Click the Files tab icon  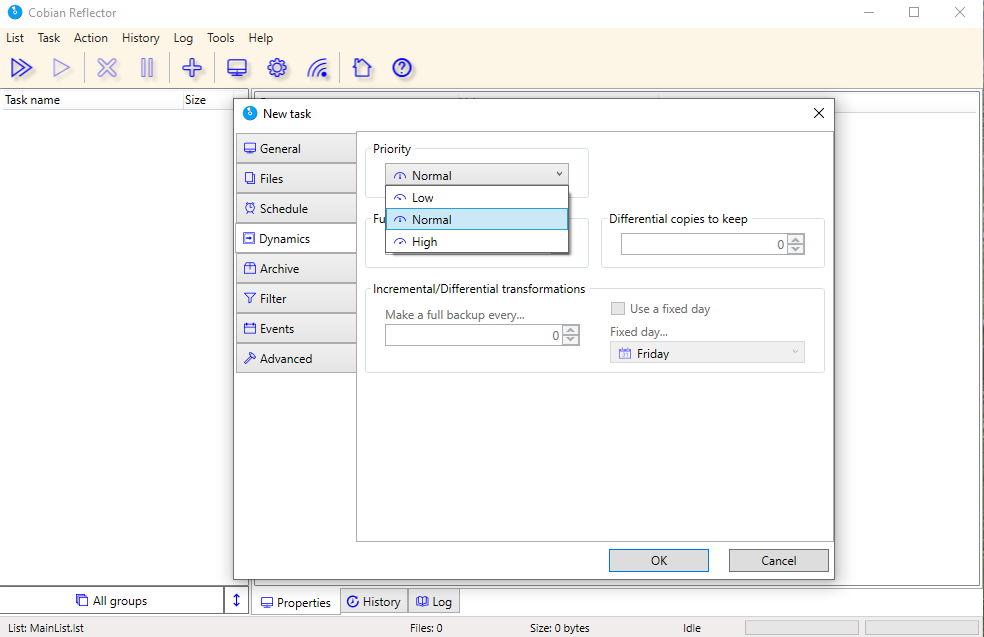pyautogui.click(x=250, y=178)
